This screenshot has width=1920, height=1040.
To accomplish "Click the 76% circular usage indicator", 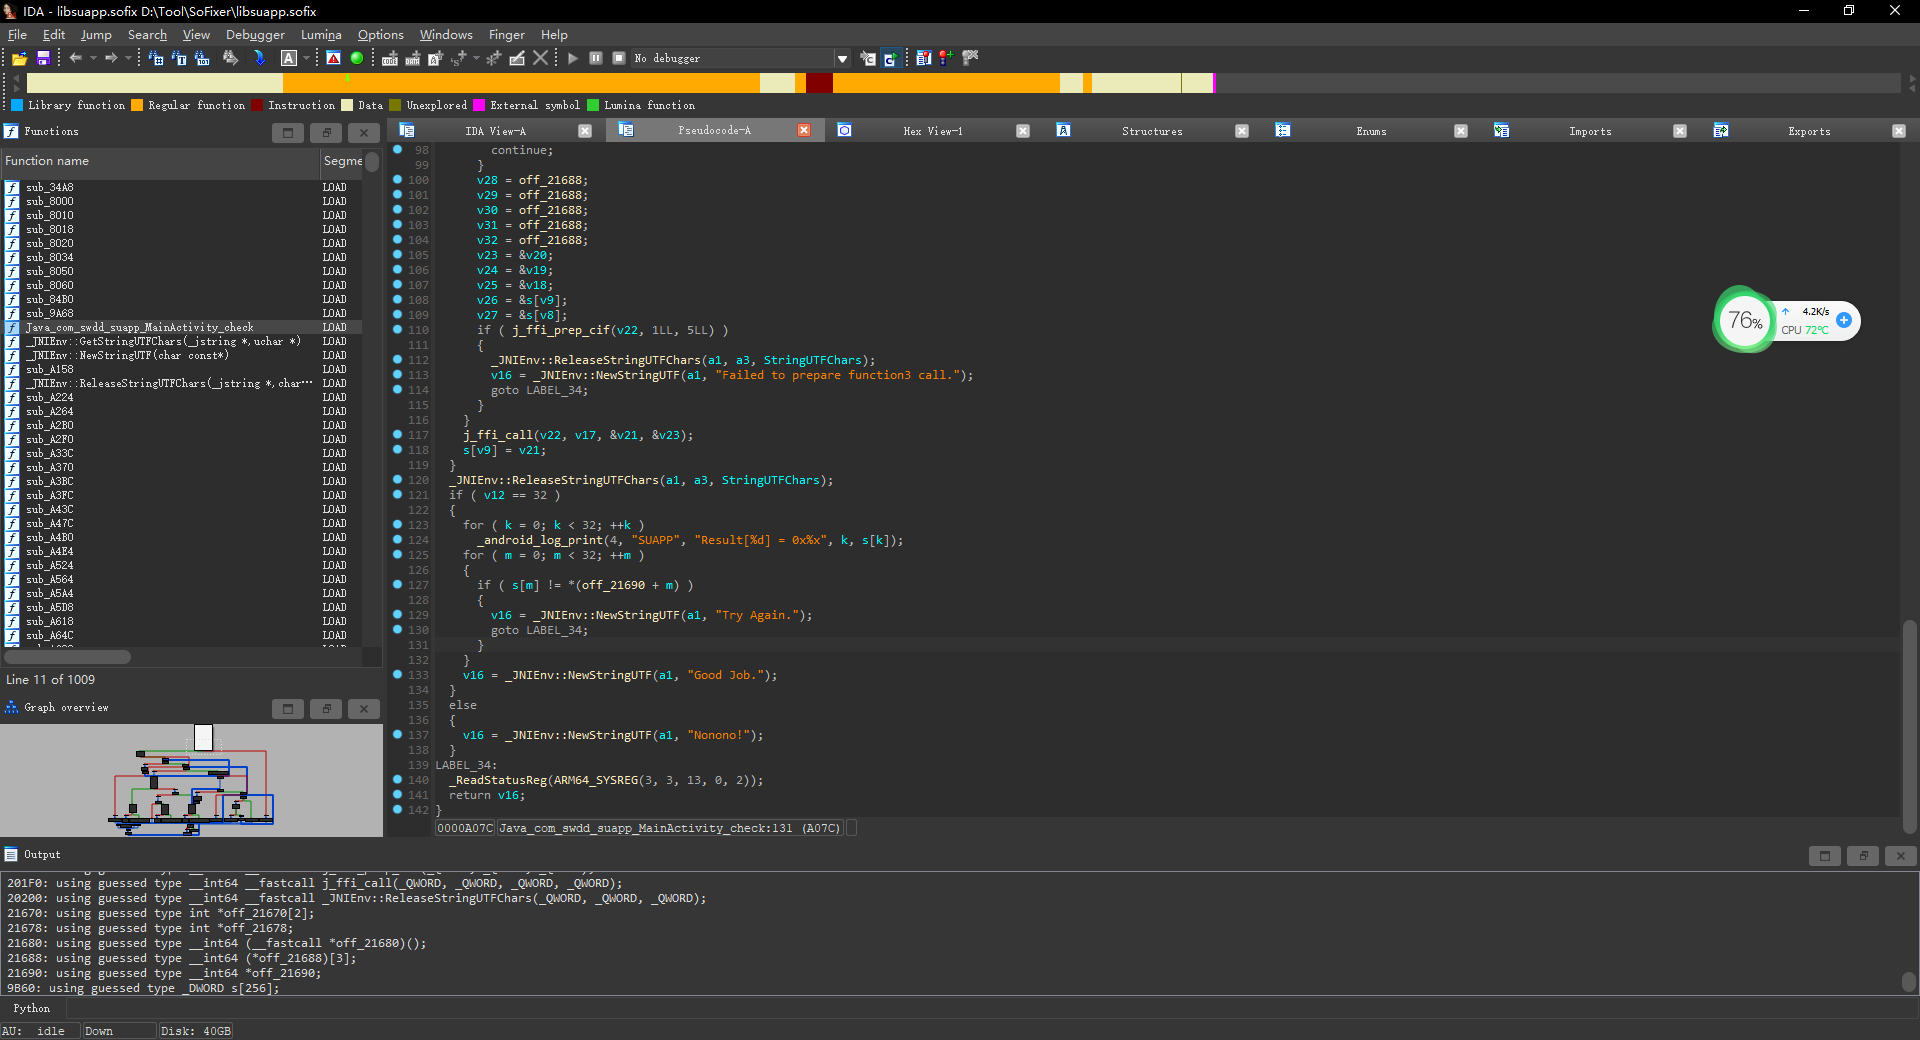I will (x=1745, y=320).
